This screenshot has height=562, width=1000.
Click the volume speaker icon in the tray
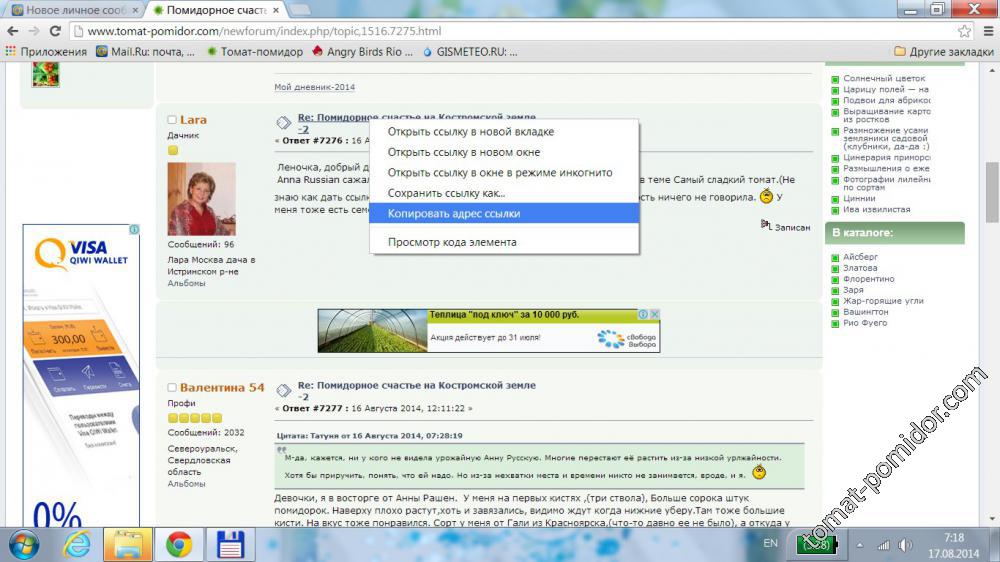905,545
